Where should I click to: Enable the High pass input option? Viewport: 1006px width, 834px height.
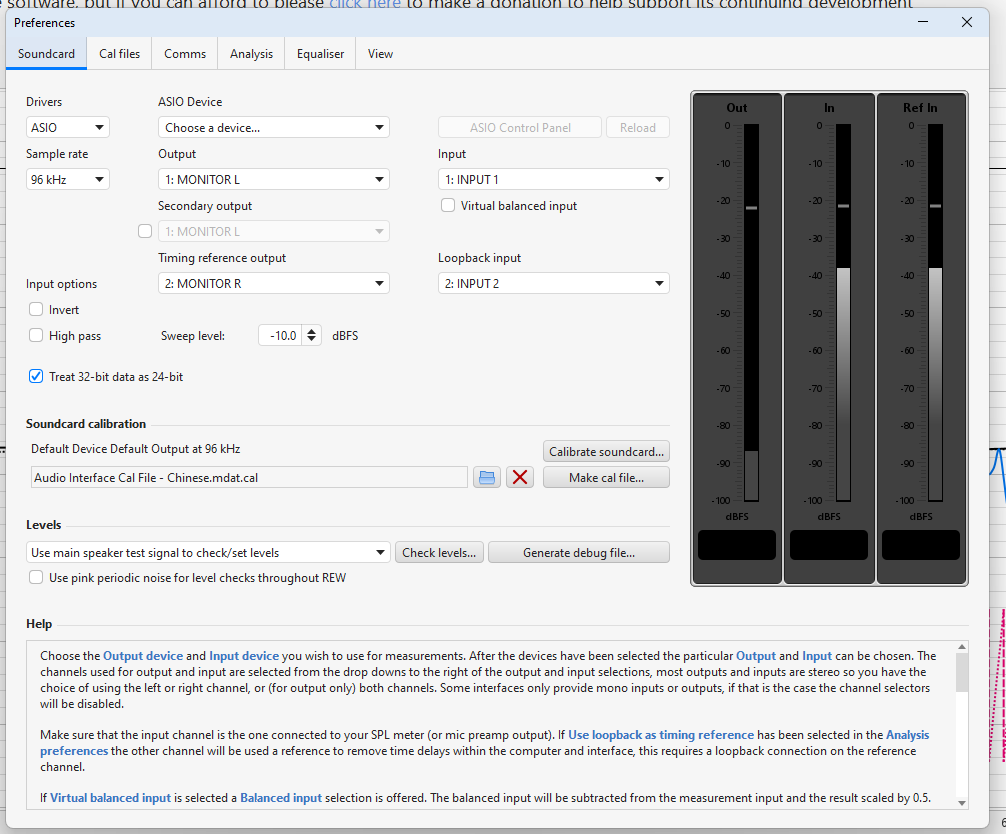pos(36,336)
